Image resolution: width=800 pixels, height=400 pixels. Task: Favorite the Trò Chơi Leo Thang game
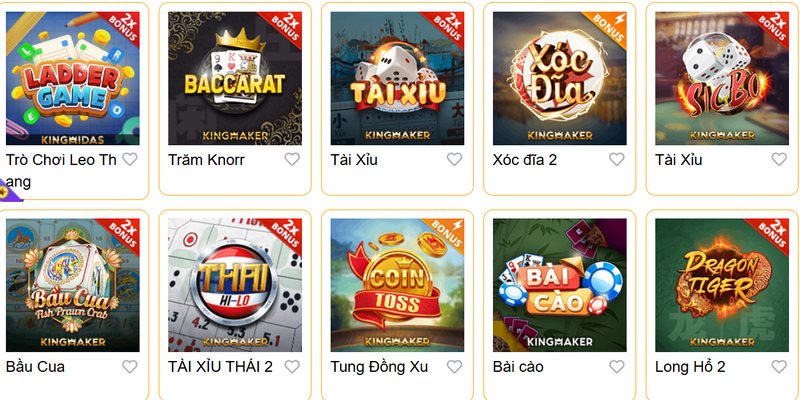coord(130,159)
